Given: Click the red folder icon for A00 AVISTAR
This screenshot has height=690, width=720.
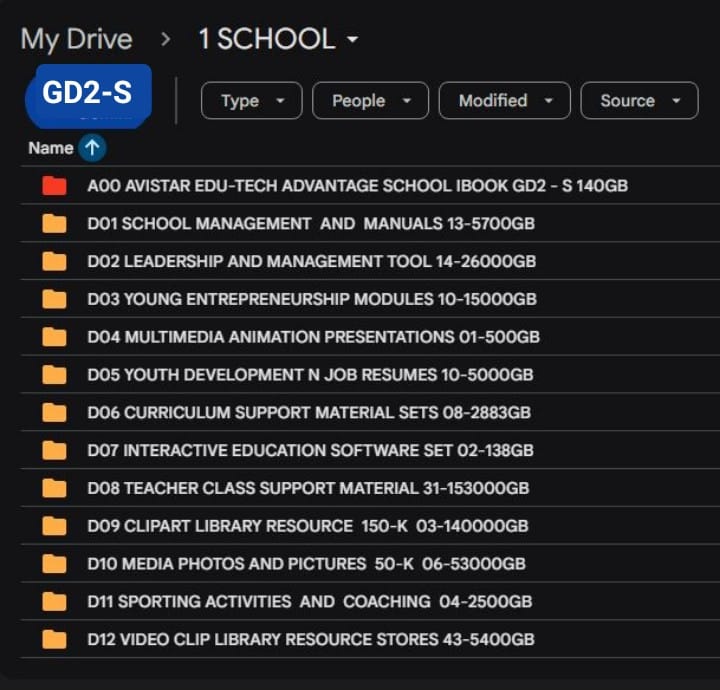Looking at the screenshot, I should pos(54,186).
